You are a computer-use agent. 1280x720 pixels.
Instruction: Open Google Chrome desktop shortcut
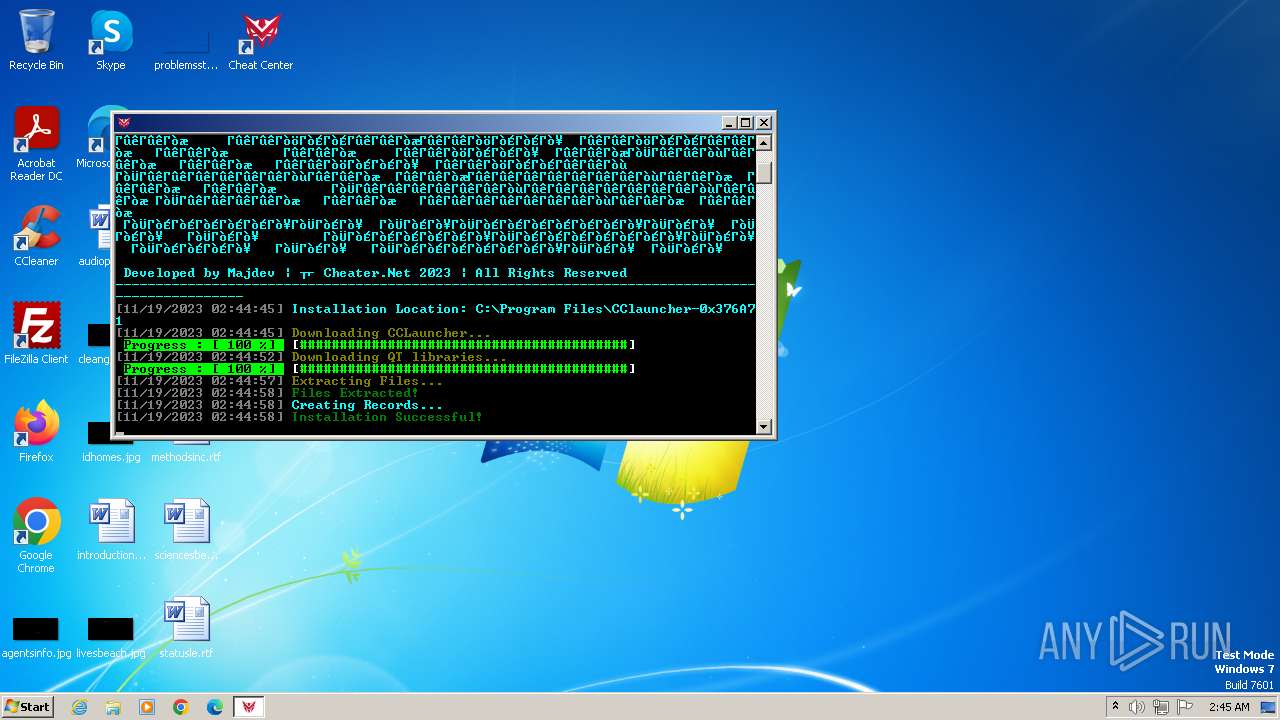click(x=36, y=536)
